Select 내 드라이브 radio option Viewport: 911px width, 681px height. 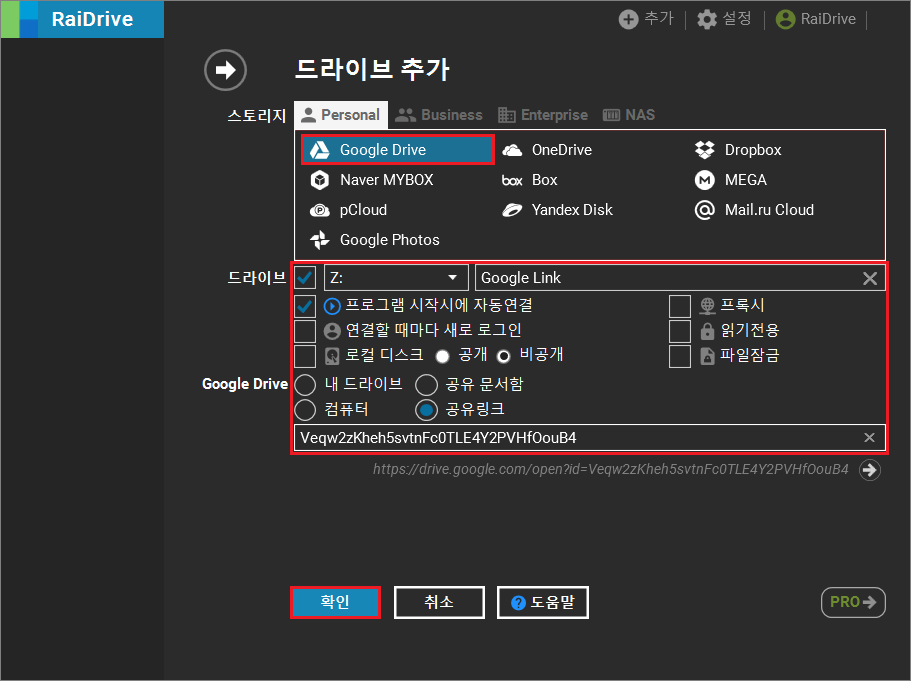305,385
